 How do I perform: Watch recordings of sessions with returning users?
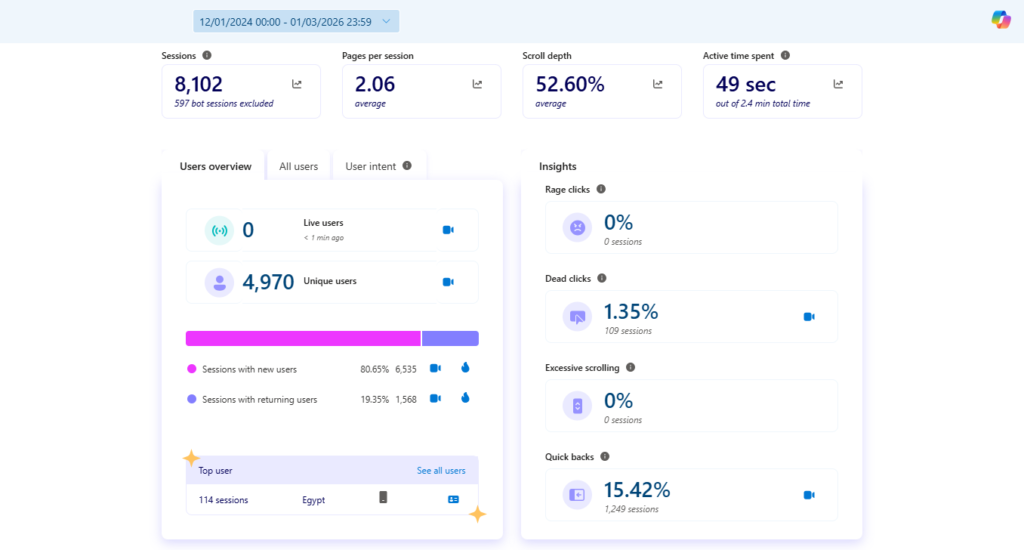[436, 398]
